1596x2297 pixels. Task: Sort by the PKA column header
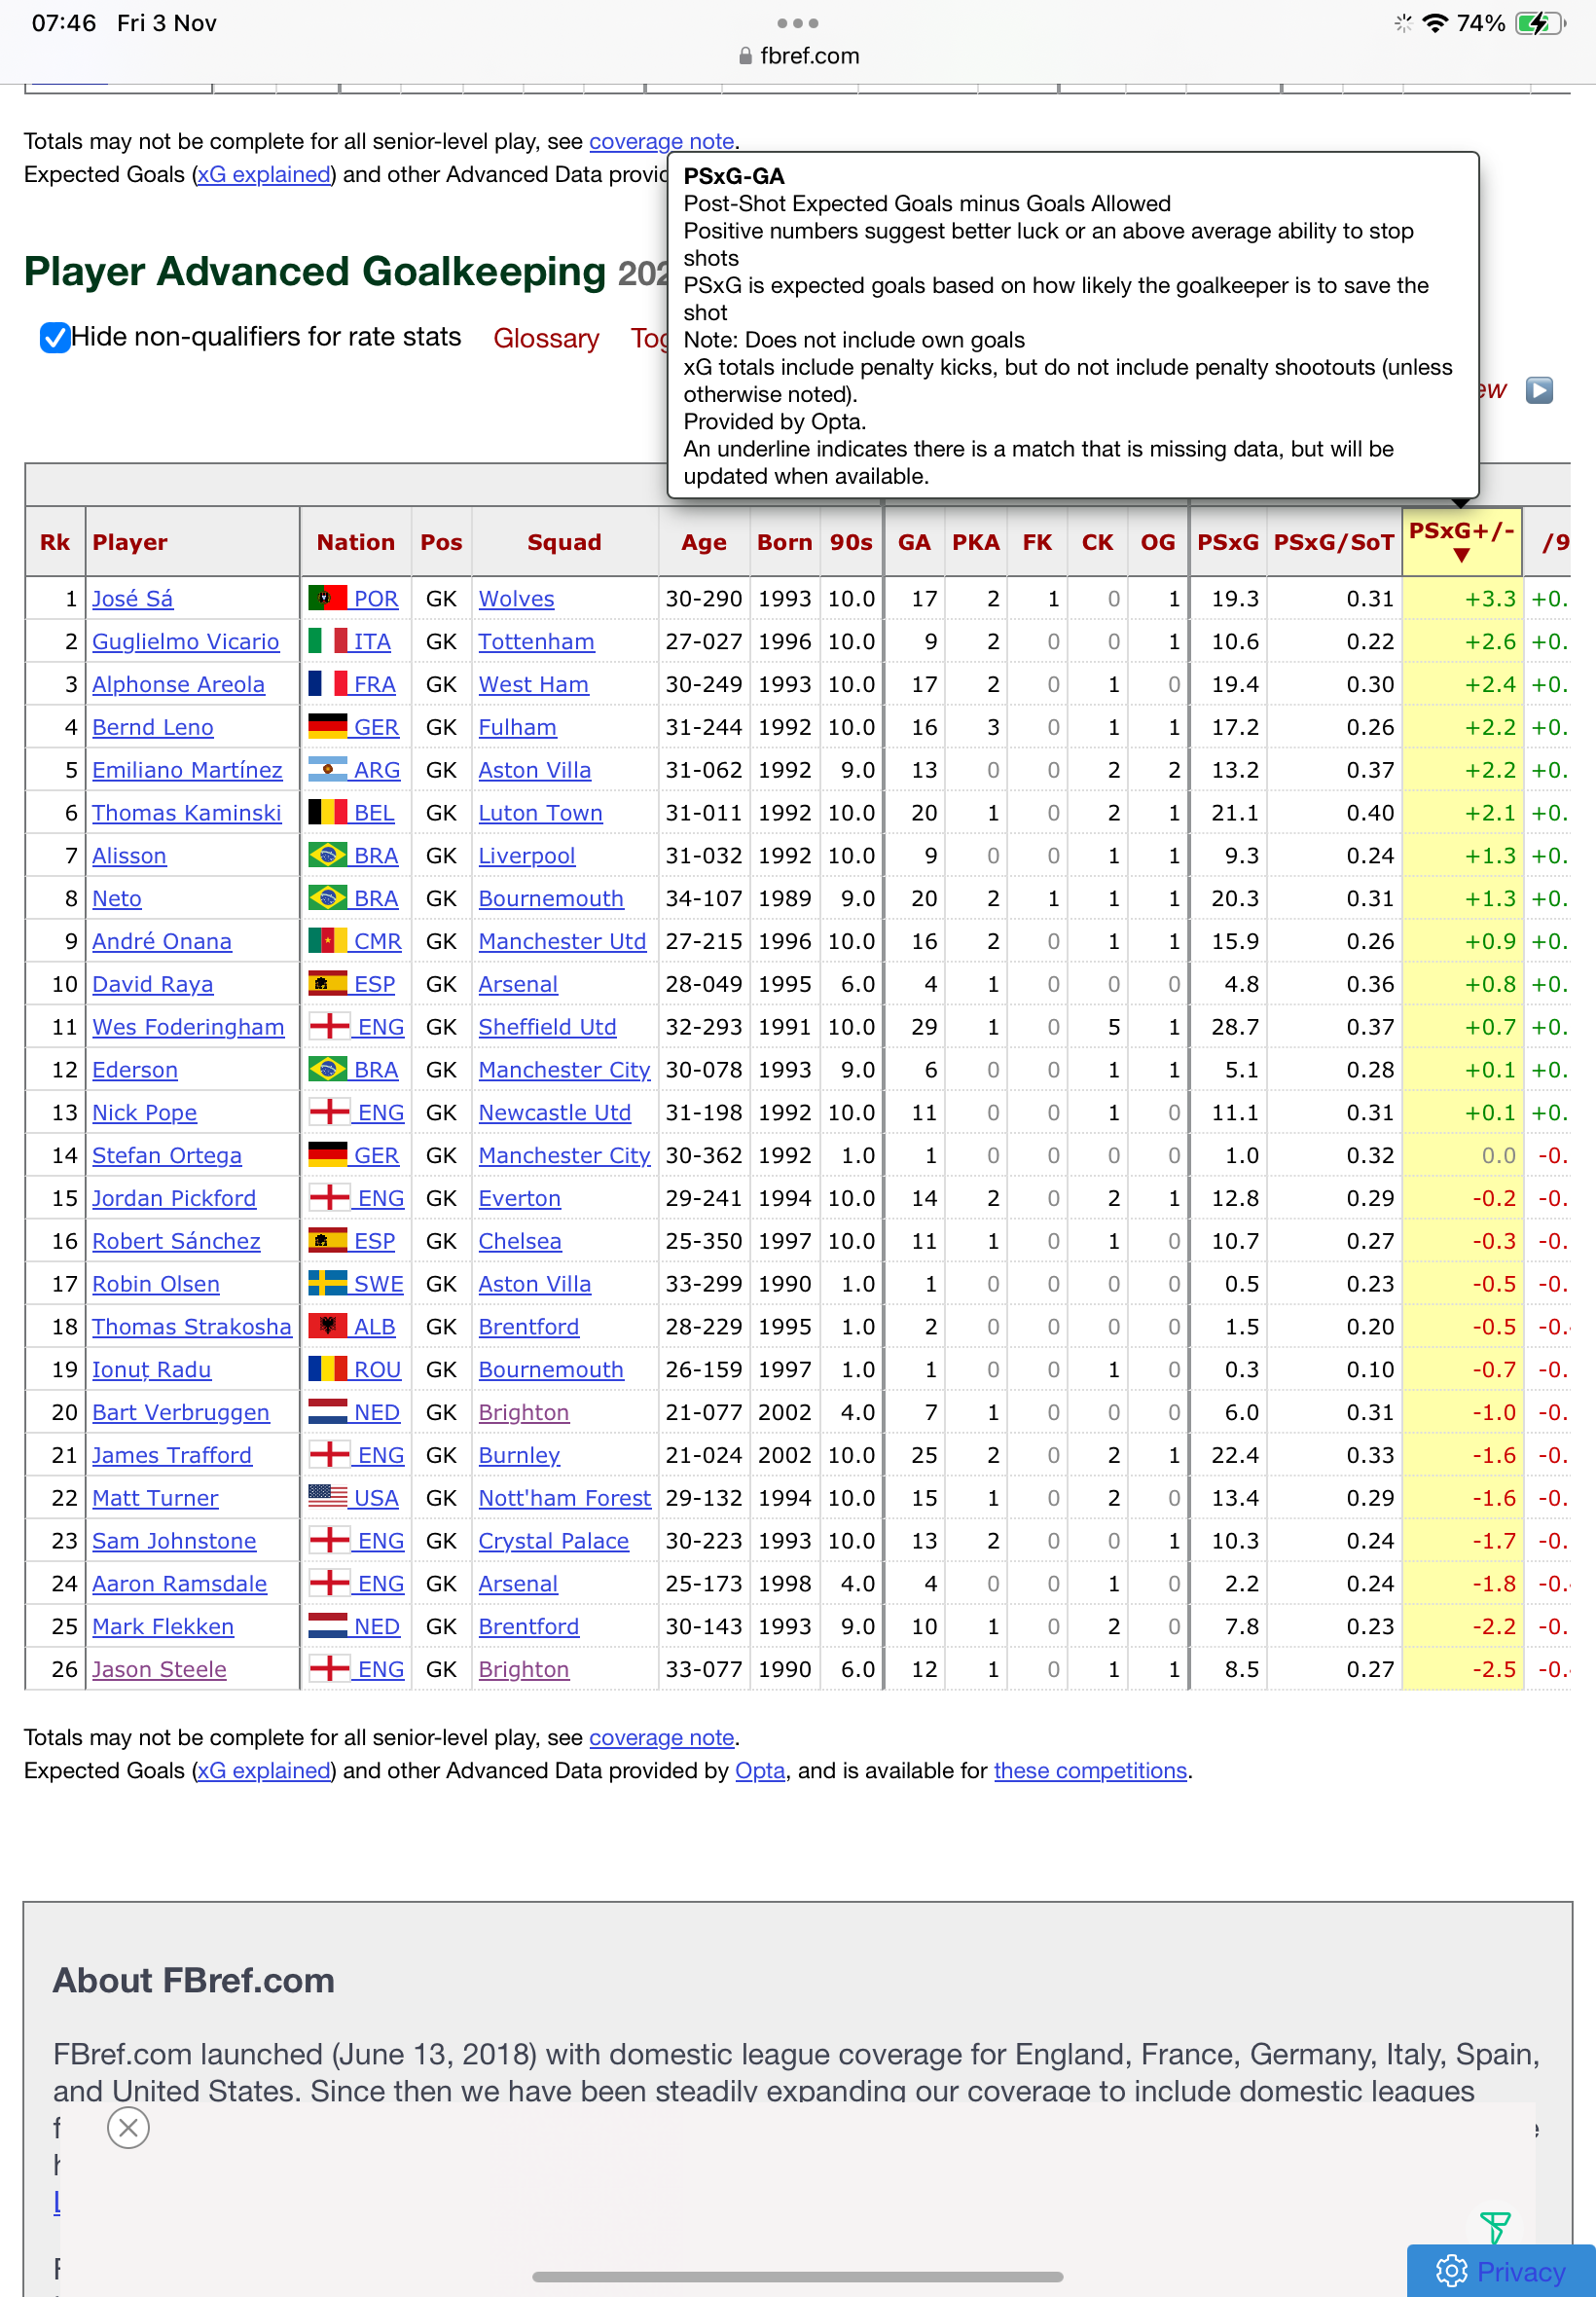coord(975,542)
